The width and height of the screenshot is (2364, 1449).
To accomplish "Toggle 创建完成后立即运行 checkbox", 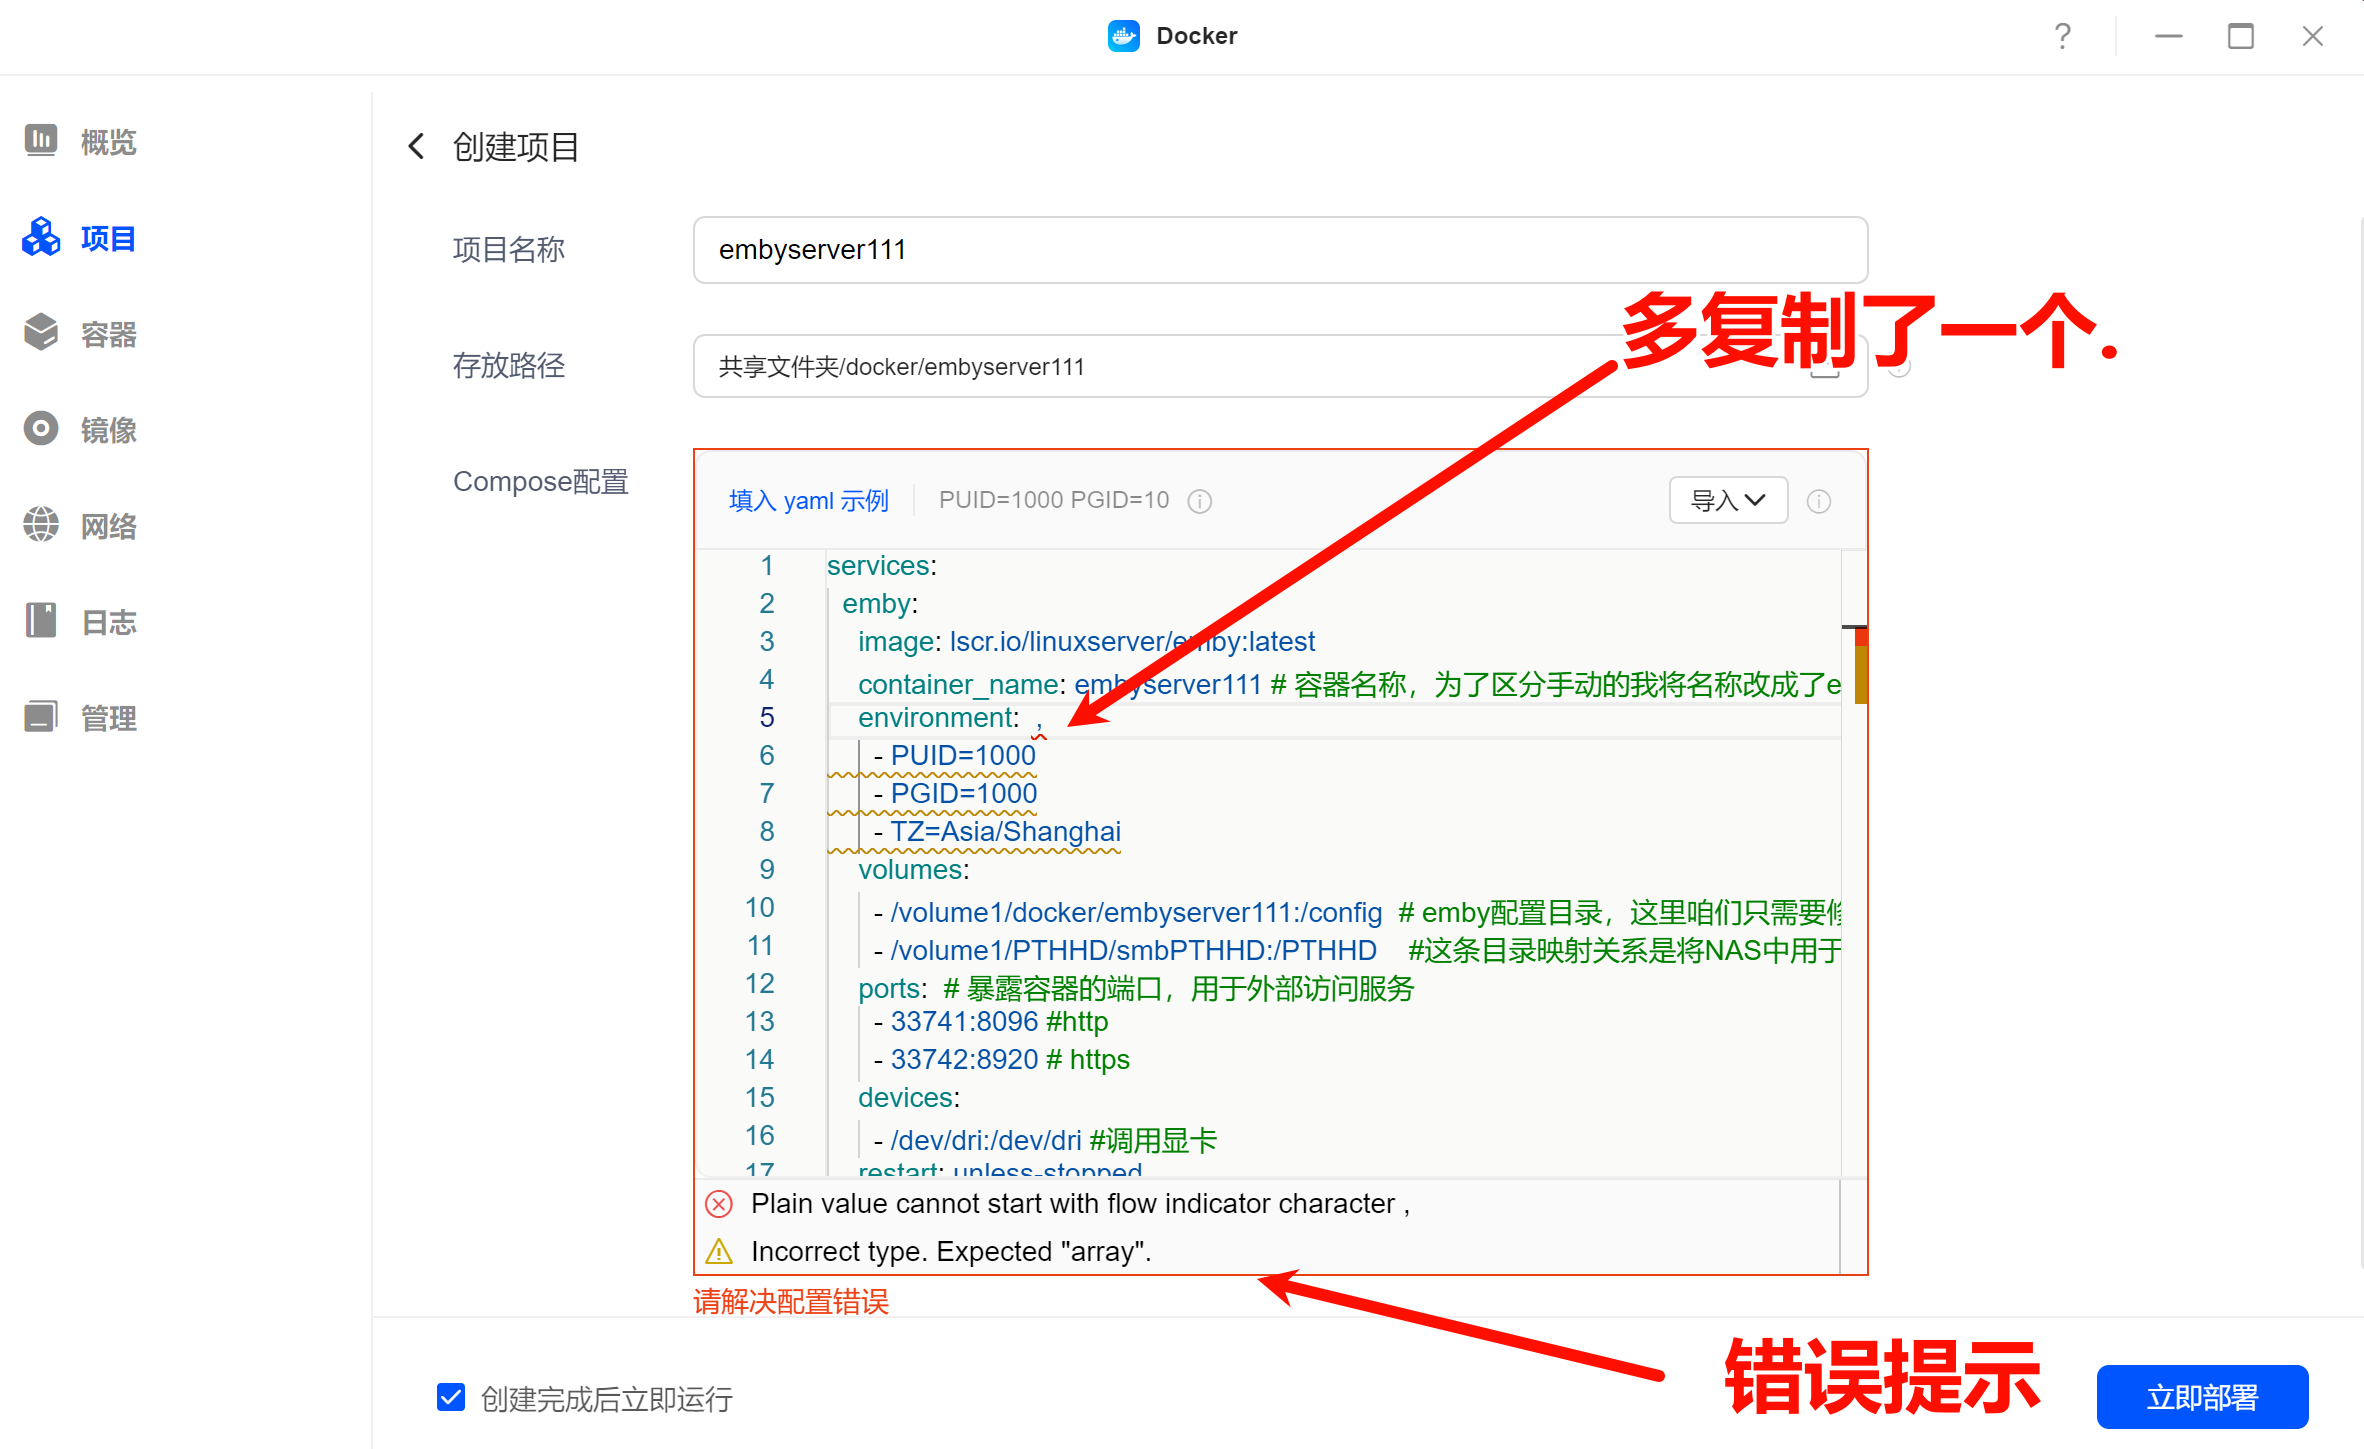I will click(451, 1397).
